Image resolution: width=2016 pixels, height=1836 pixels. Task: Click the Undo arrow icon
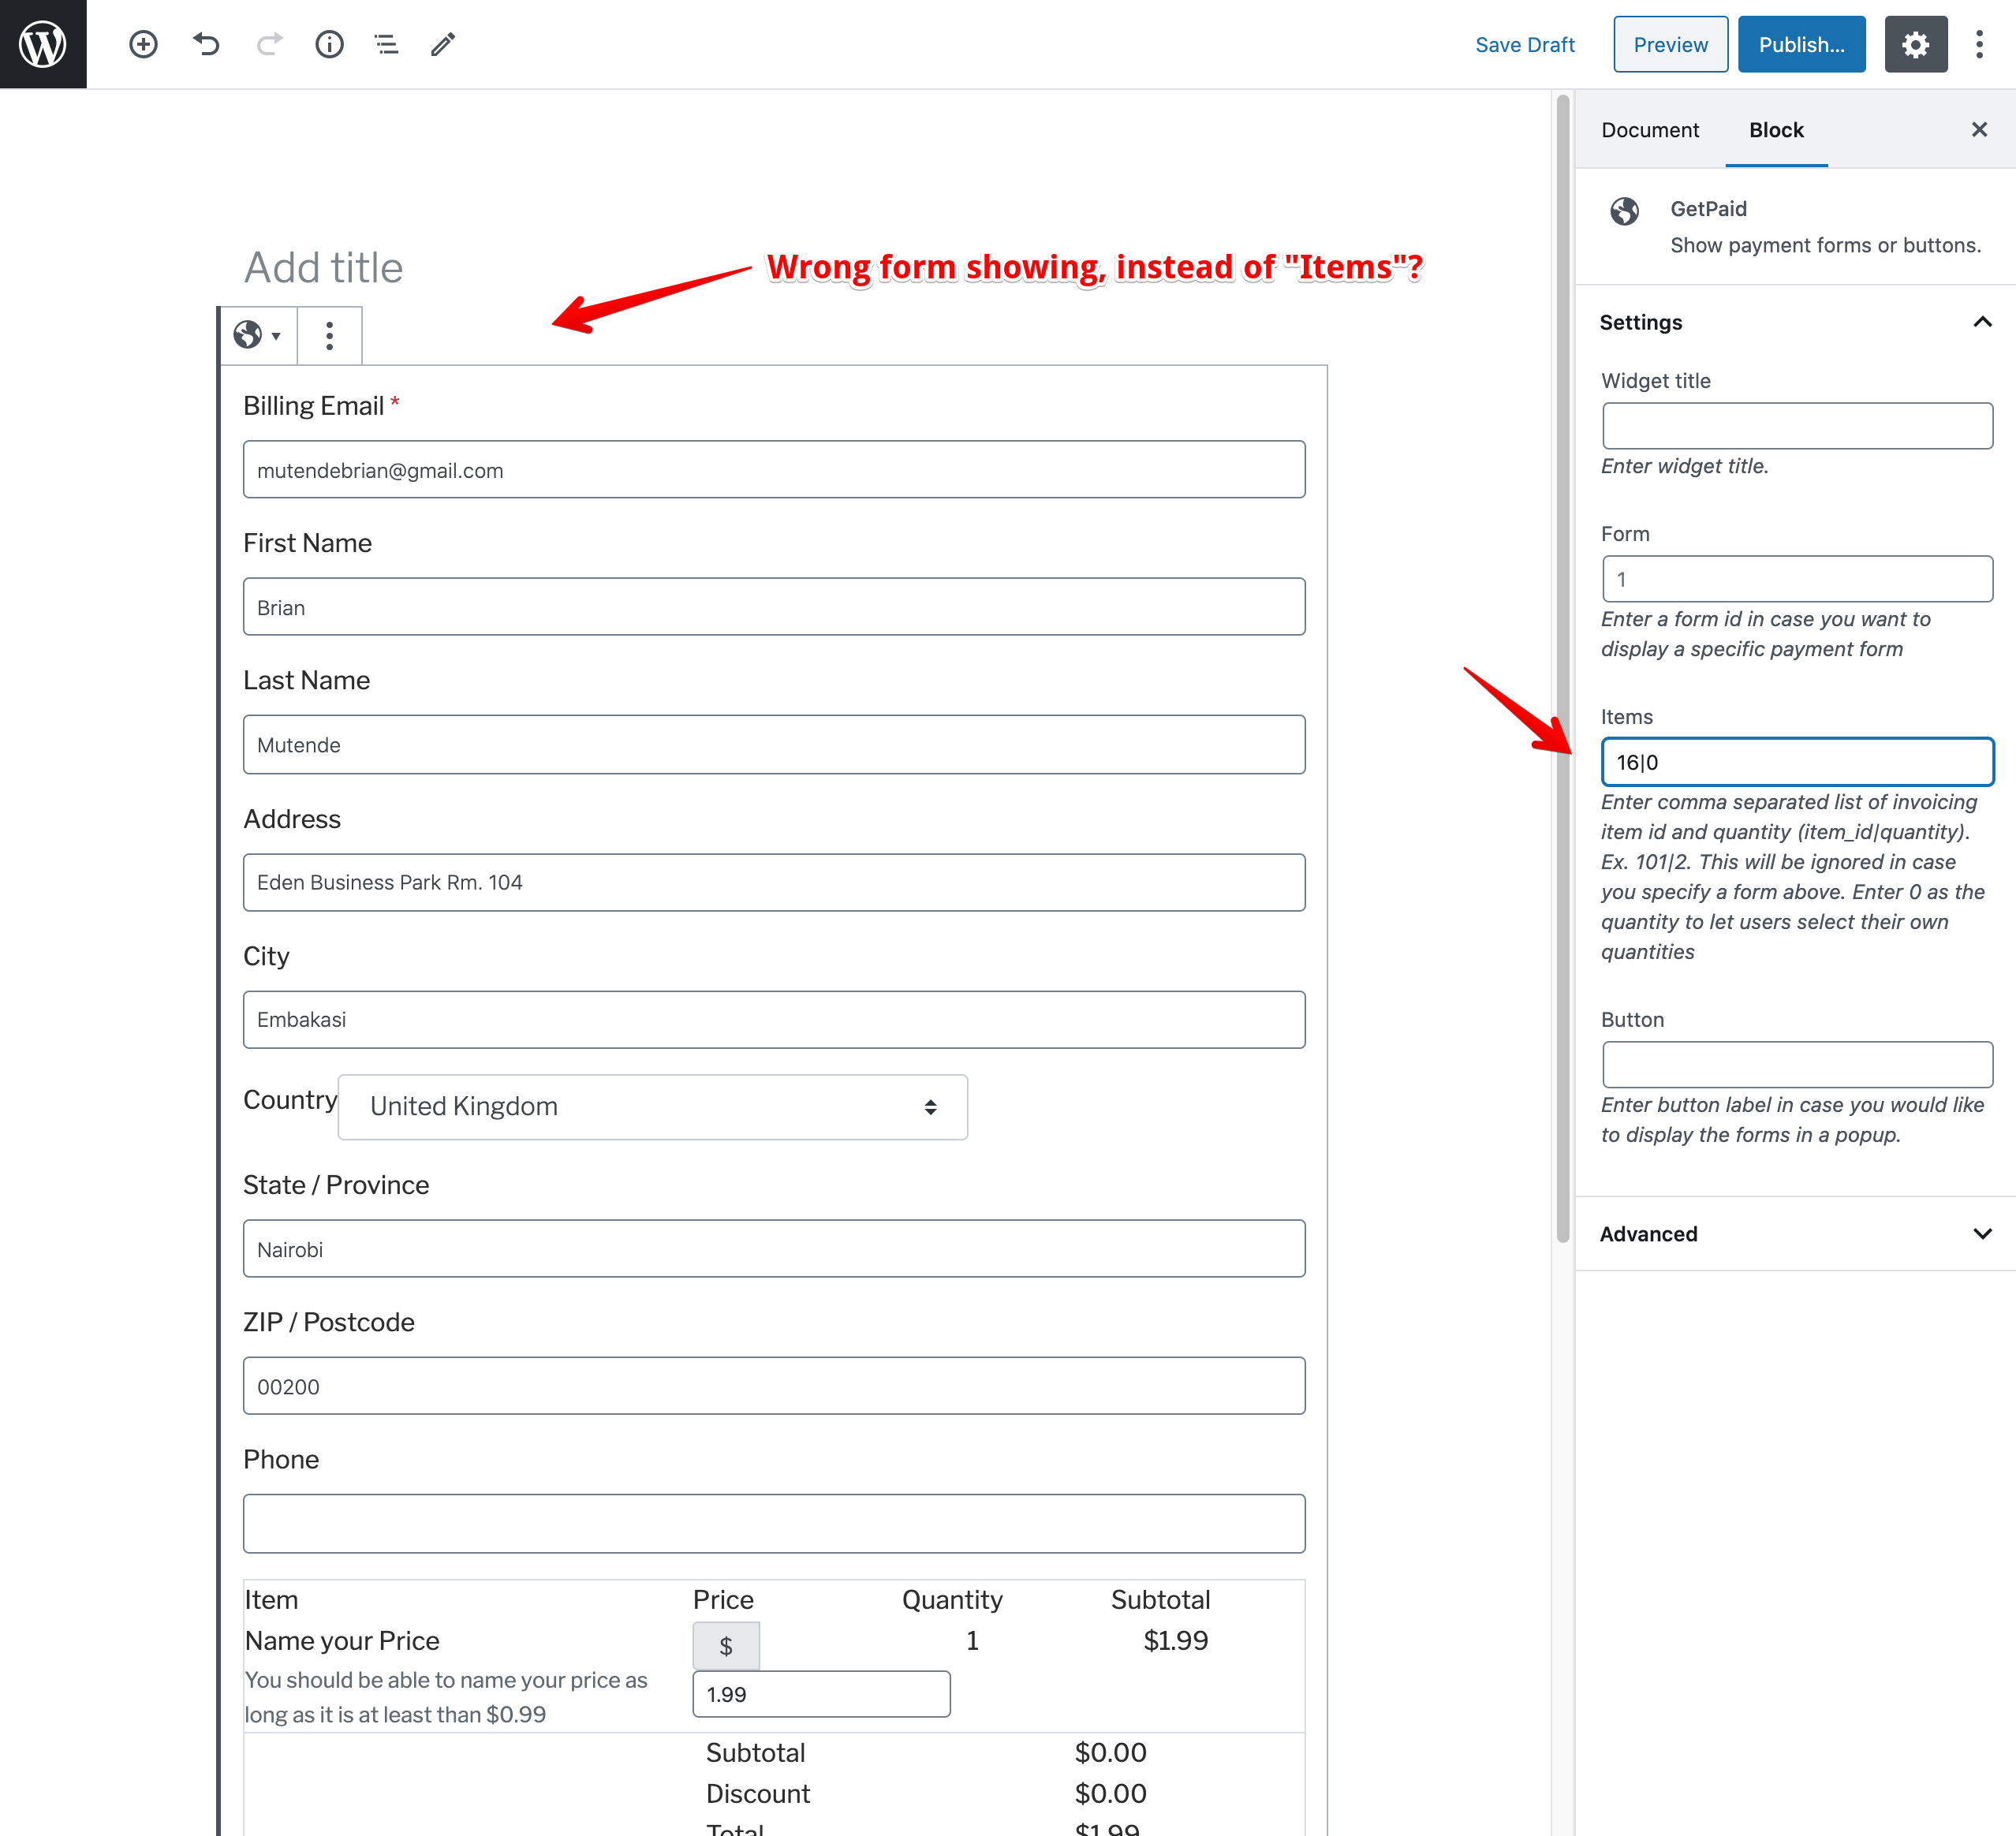[206, 44]
